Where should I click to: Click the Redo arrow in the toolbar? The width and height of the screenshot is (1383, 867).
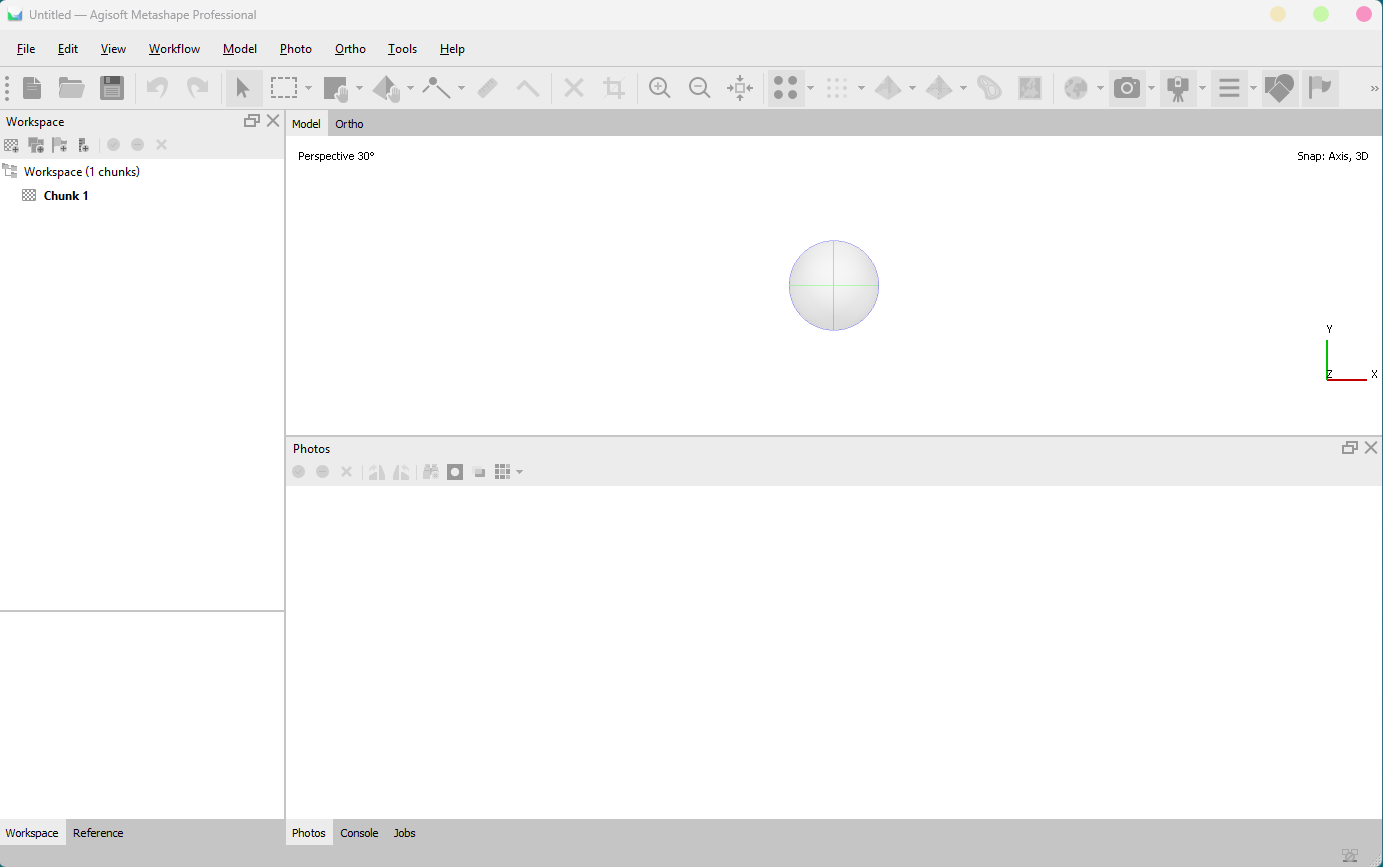(x=198, y=88)
